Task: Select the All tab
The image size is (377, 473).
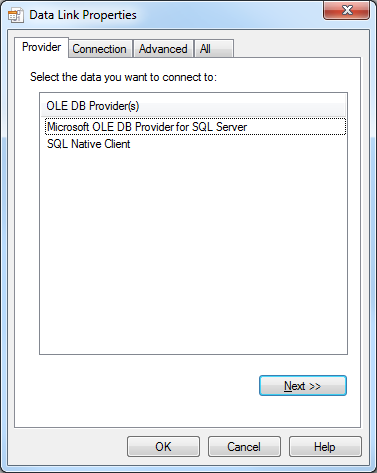Action: 214,49
